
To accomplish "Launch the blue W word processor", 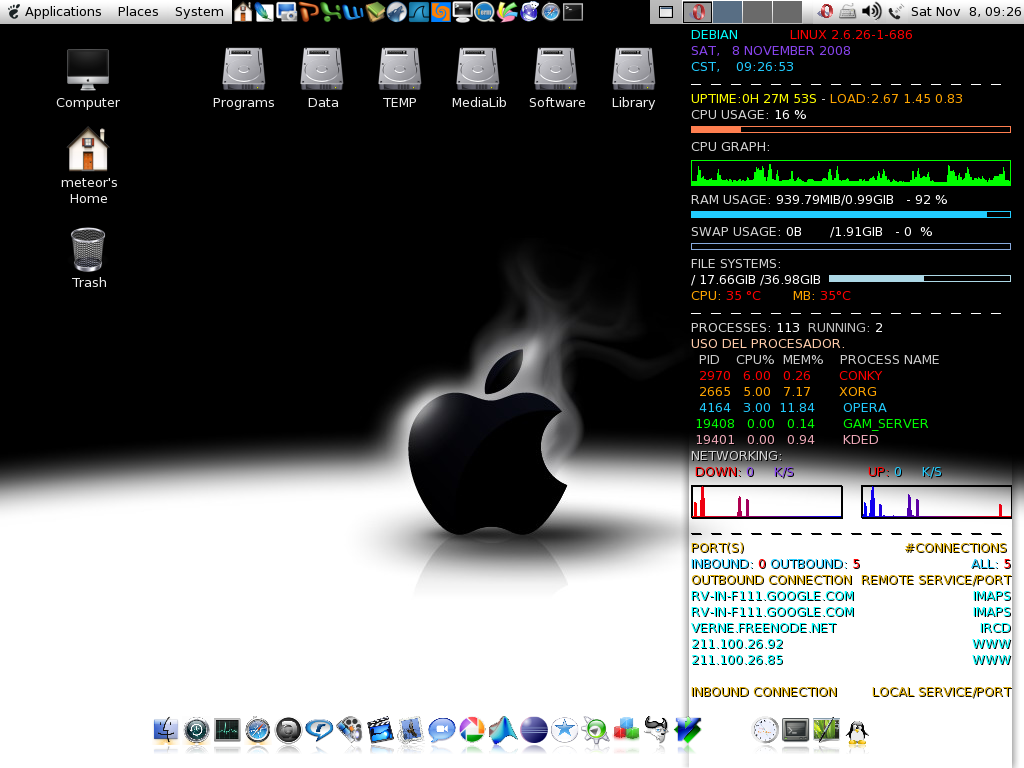I will pyautogui.click(x=353, y=12).
